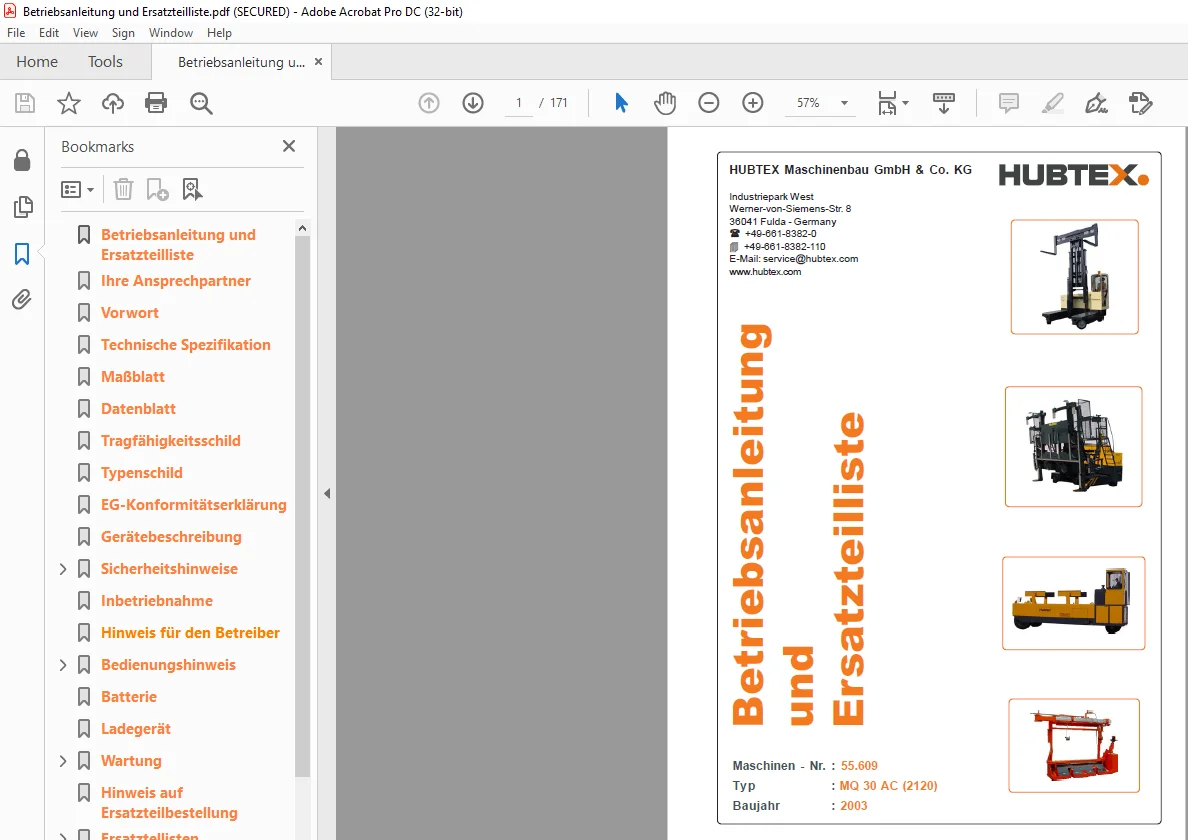This screenshot has height=840, width=1188.
Task: Open the Sign menu
Action: pyautogui.click(x=123, y=33)
